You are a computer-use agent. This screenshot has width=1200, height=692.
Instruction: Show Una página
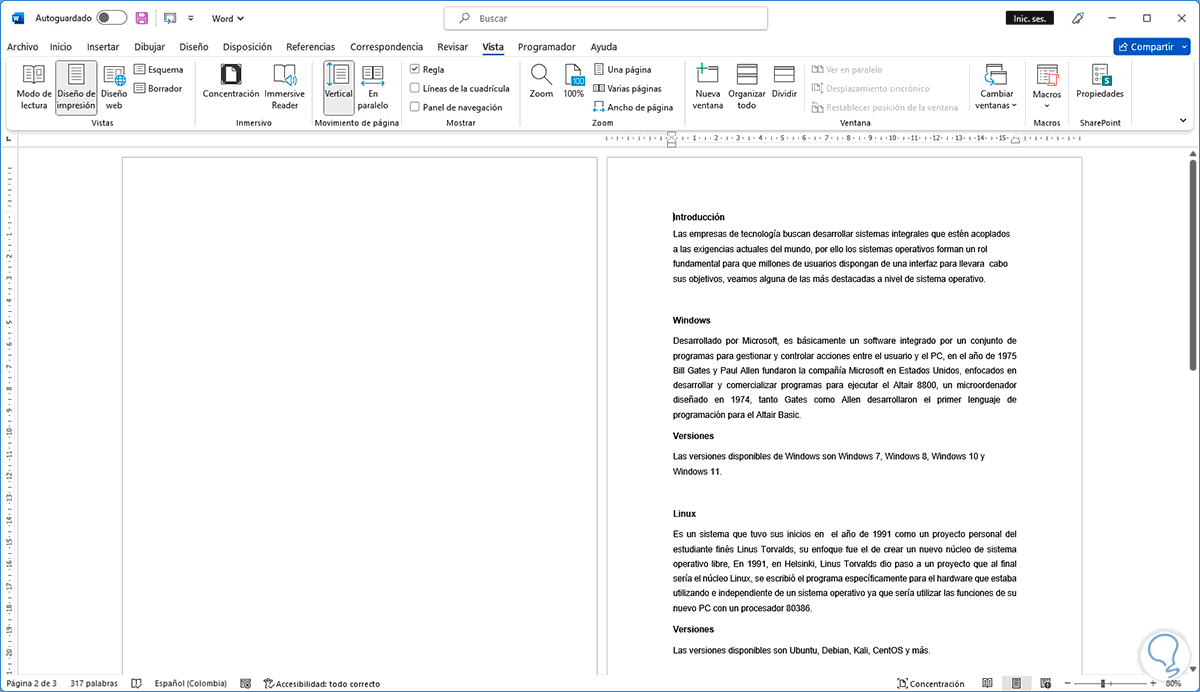622,70
